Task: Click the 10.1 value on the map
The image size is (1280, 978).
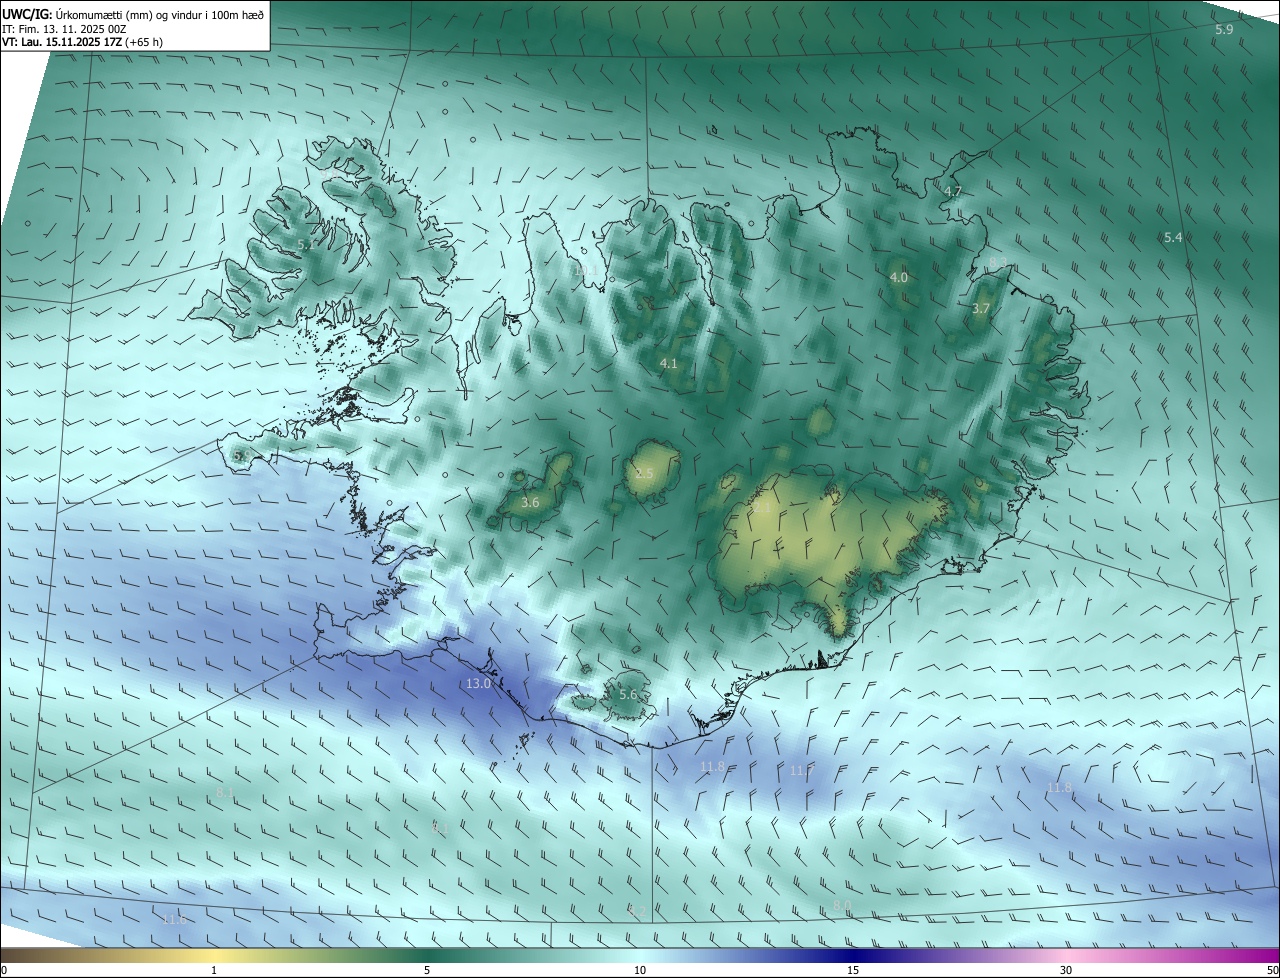Action: point(586,270)
